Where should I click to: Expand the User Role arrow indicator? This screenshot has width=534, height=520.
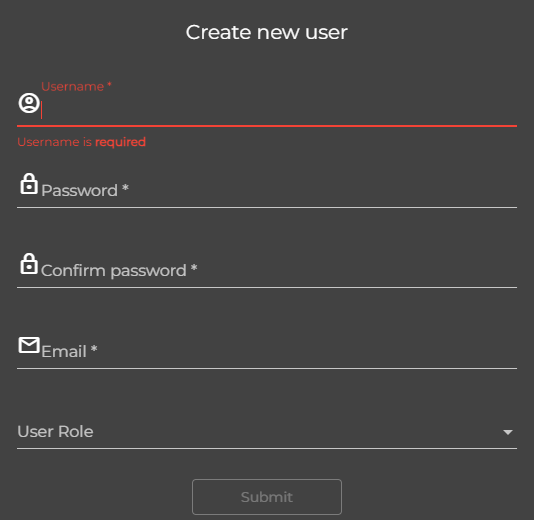[508, 432]
